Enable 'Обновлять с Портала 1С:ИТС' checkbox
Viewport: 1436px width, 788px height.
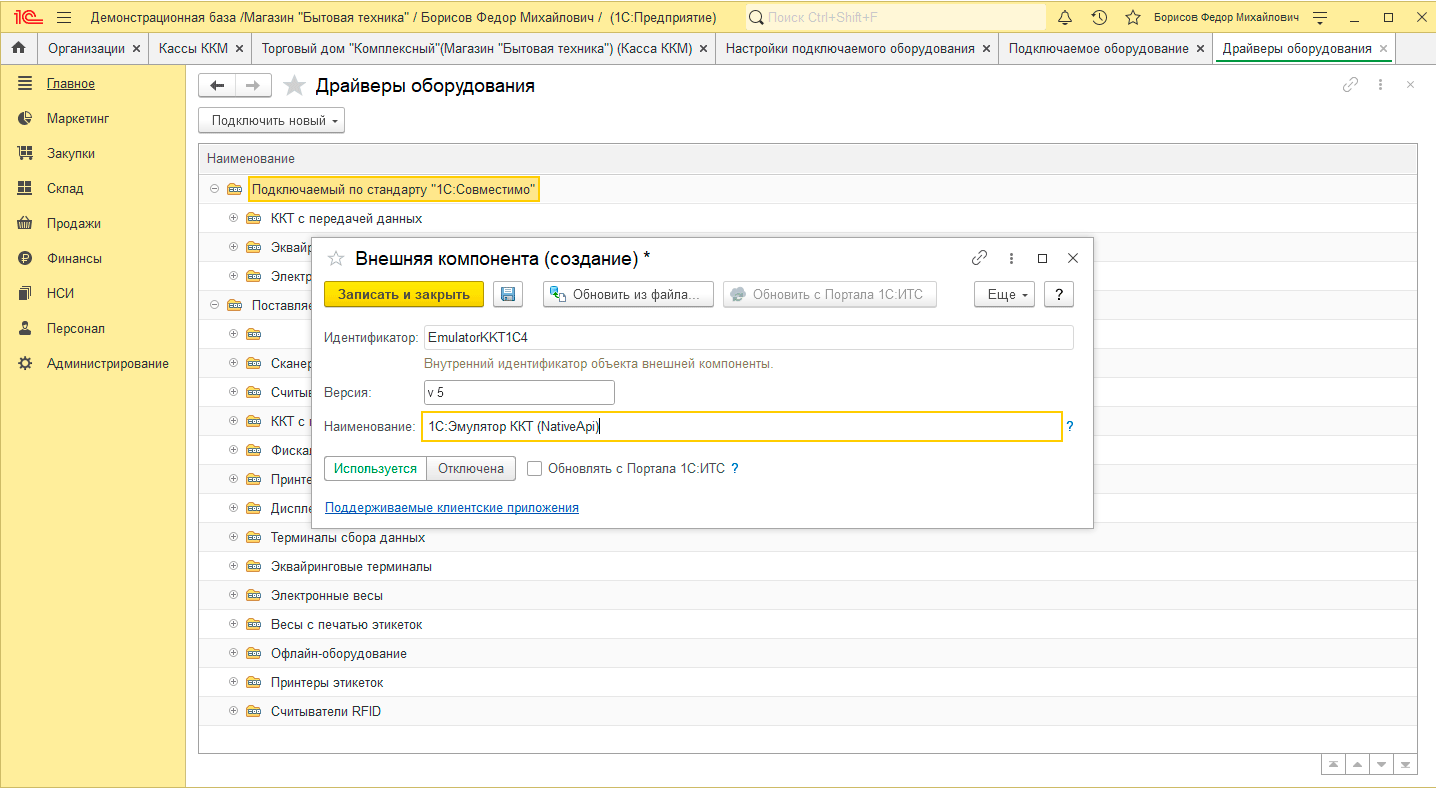535,468
